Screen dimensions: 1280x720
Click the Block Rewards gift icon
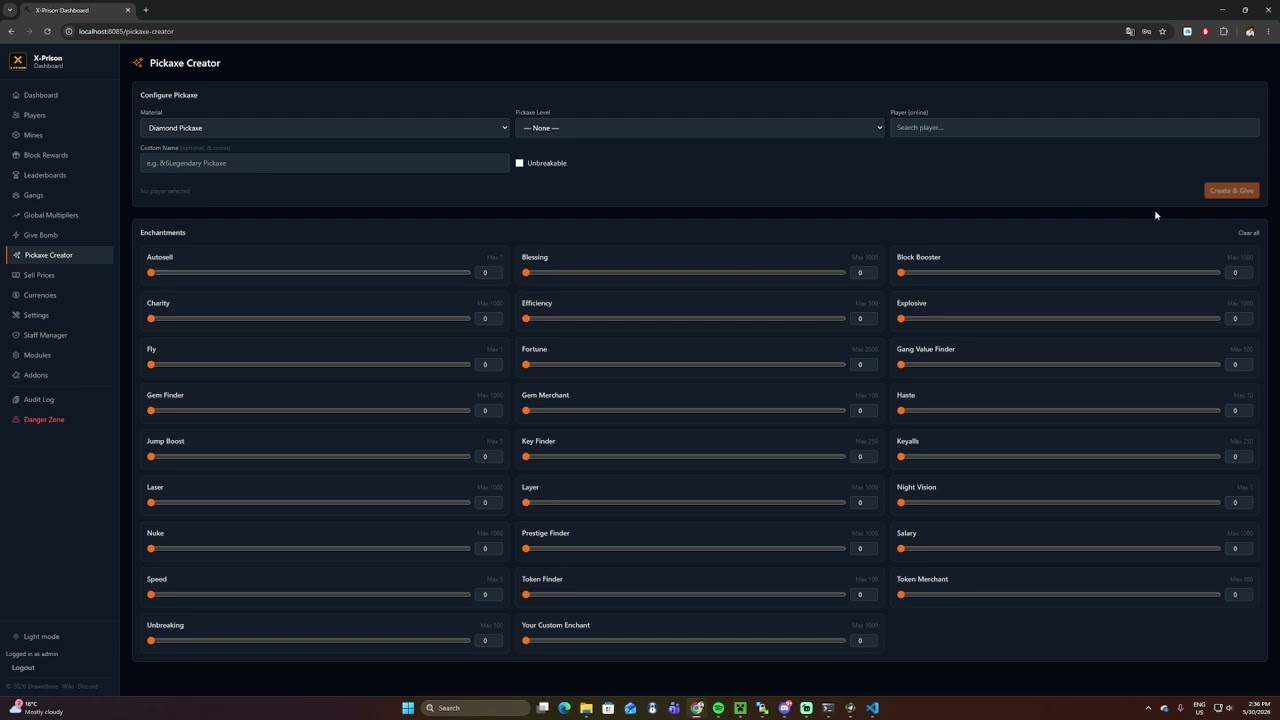coord(16,155)
